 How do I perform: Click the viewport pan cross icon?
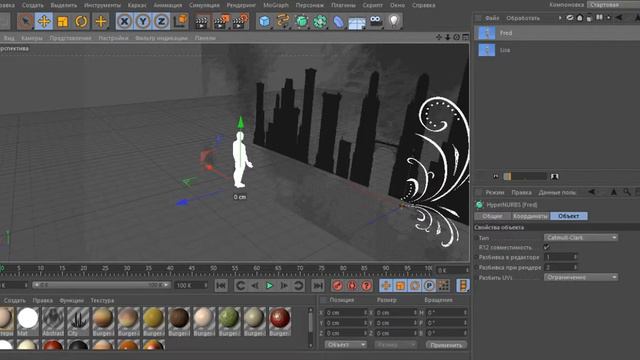(439, 37)
